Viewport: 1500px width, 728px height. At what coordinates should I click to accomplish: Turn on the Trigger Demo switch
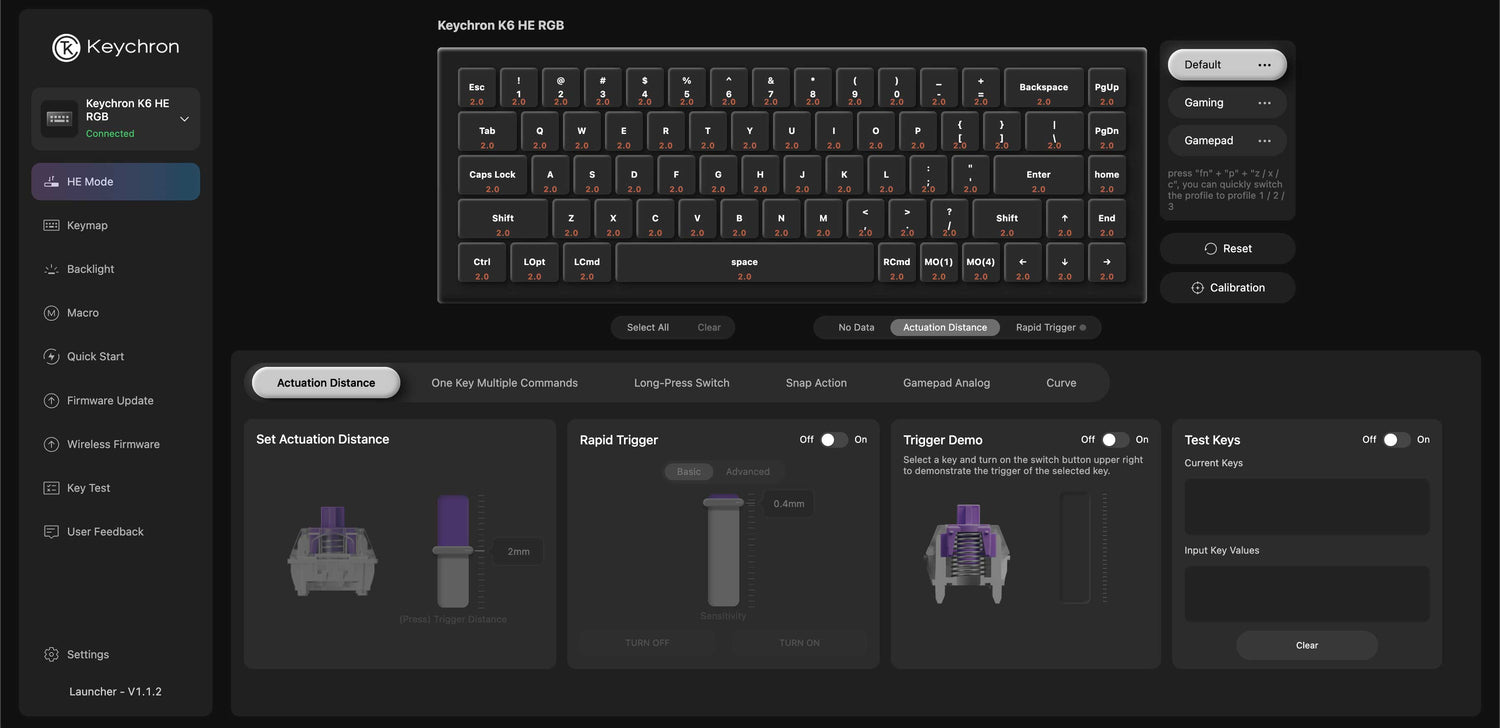point(1115,440)
